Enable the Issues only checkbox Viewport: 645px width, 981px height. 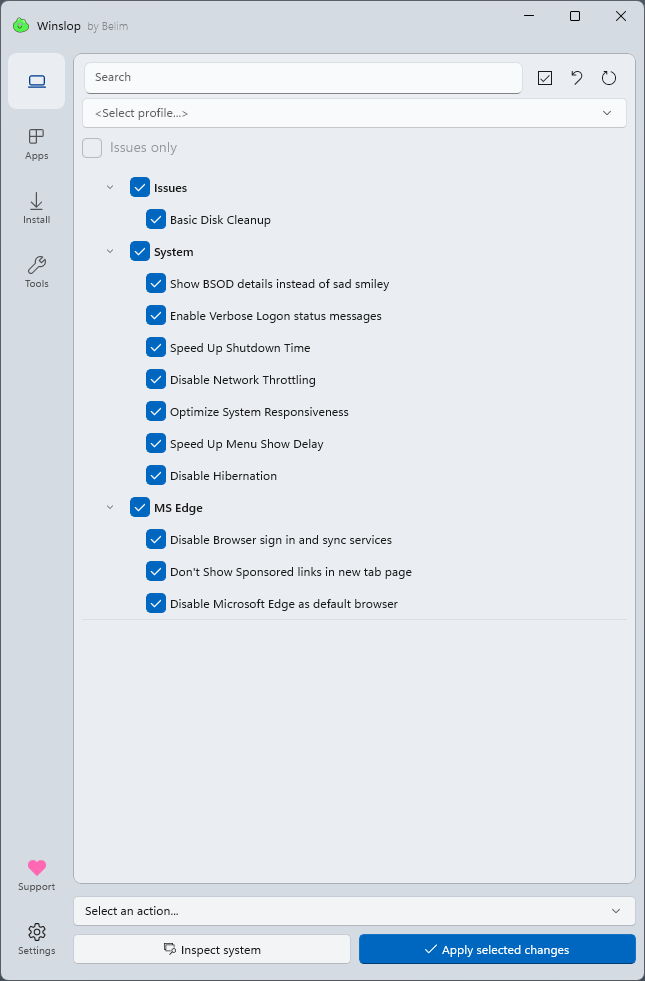pos(92,148)
